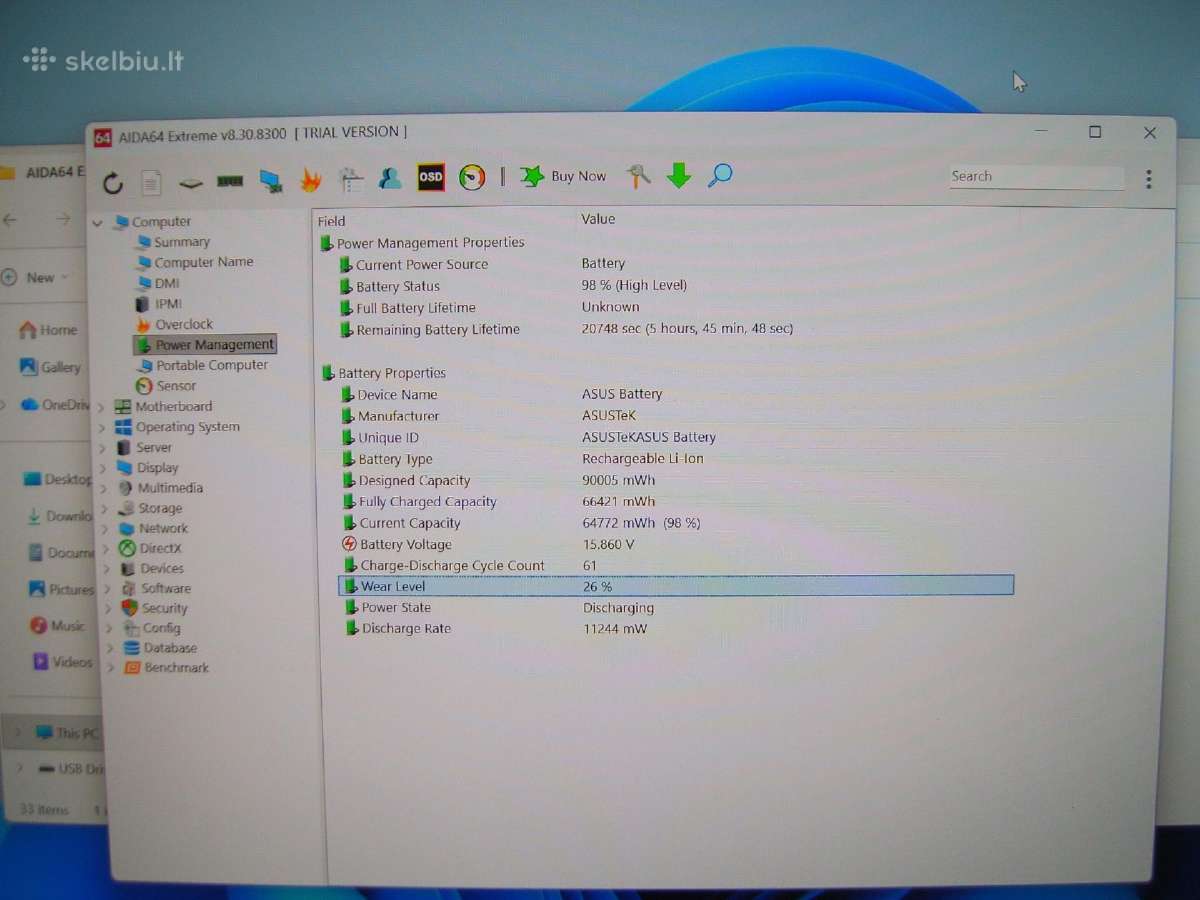Expand the Display tree node
Screen dimensions: 1200x900
102,468
